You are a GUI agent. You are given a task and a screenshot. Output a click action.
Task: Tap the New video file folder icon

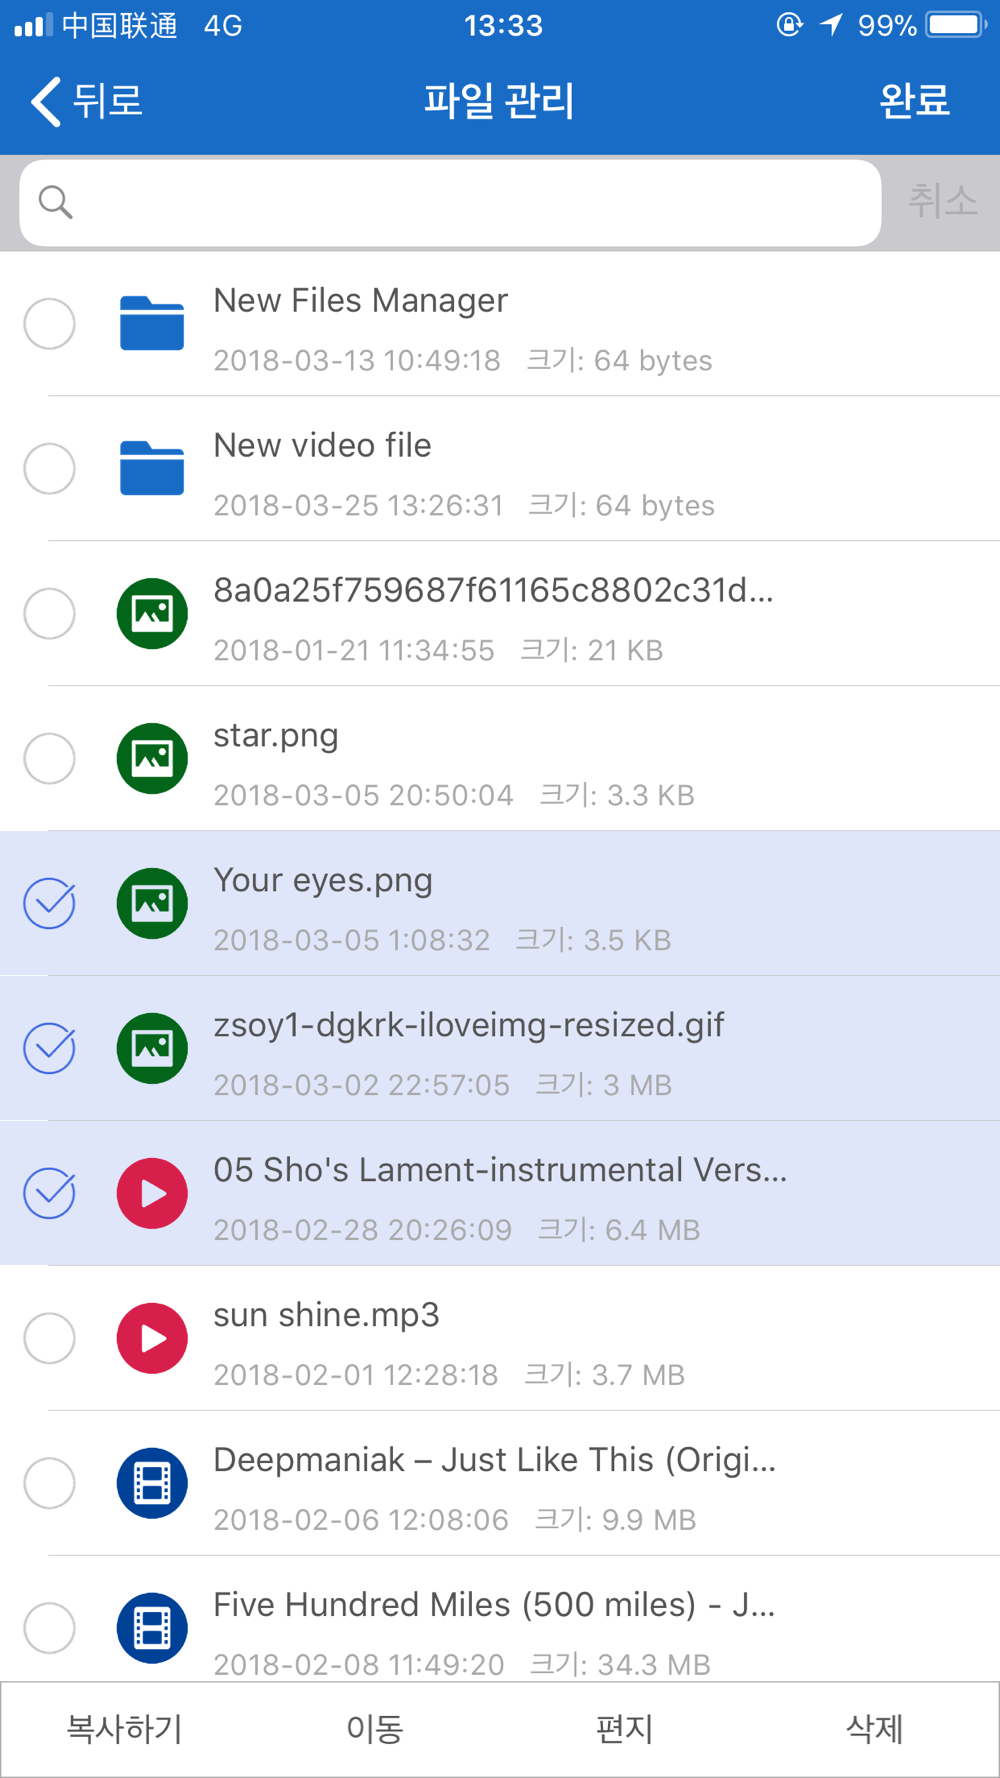[152, 468]
